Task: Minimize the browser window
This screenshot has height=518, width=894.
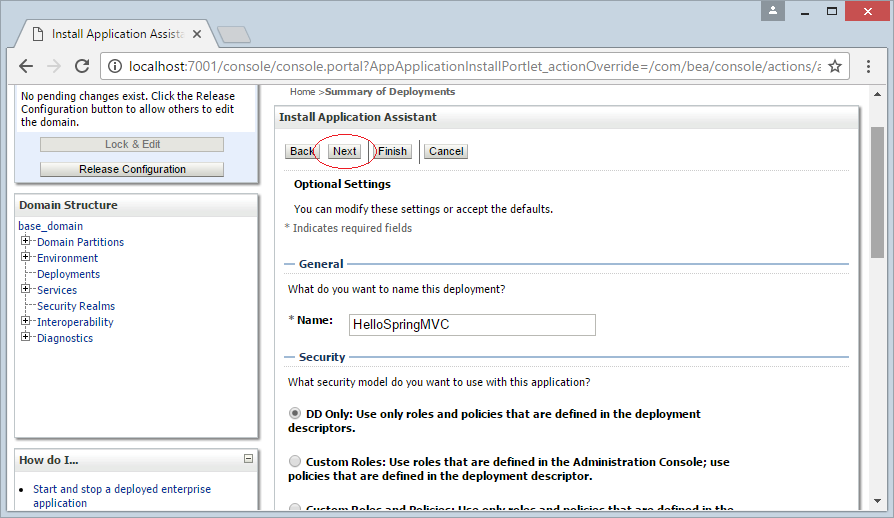Action: coord(805,11)
